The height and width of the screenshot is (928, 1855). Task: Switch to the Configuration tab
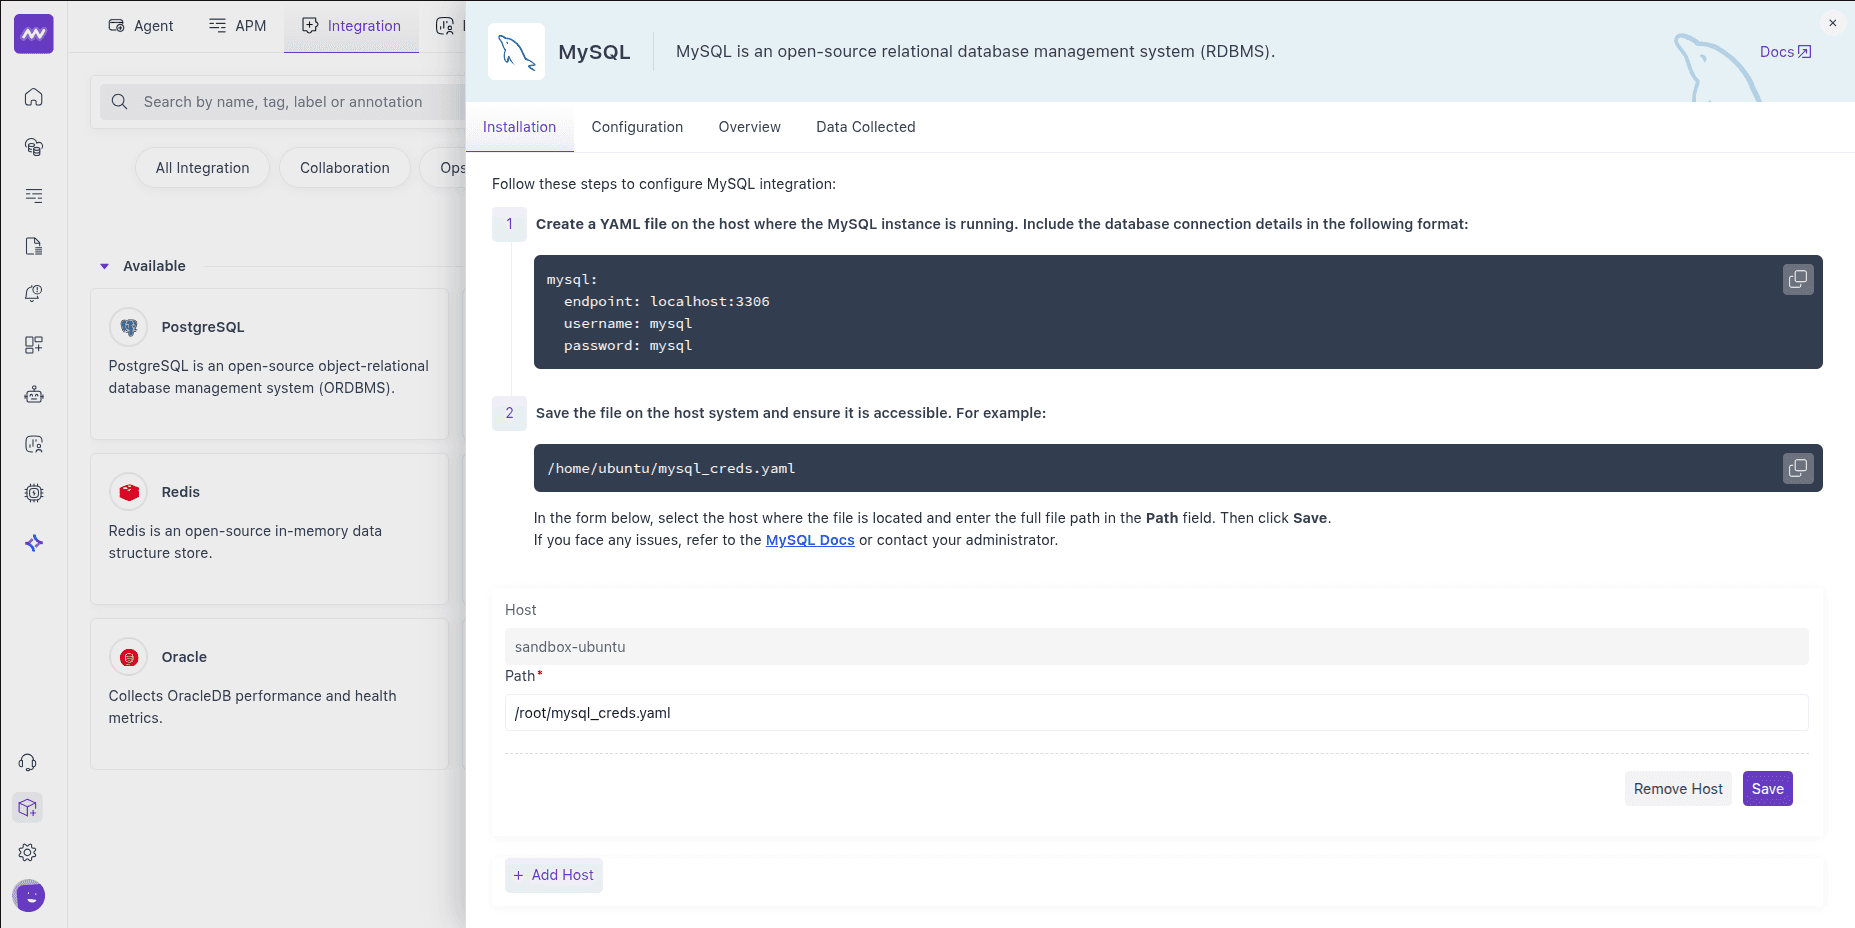point(637,127)
